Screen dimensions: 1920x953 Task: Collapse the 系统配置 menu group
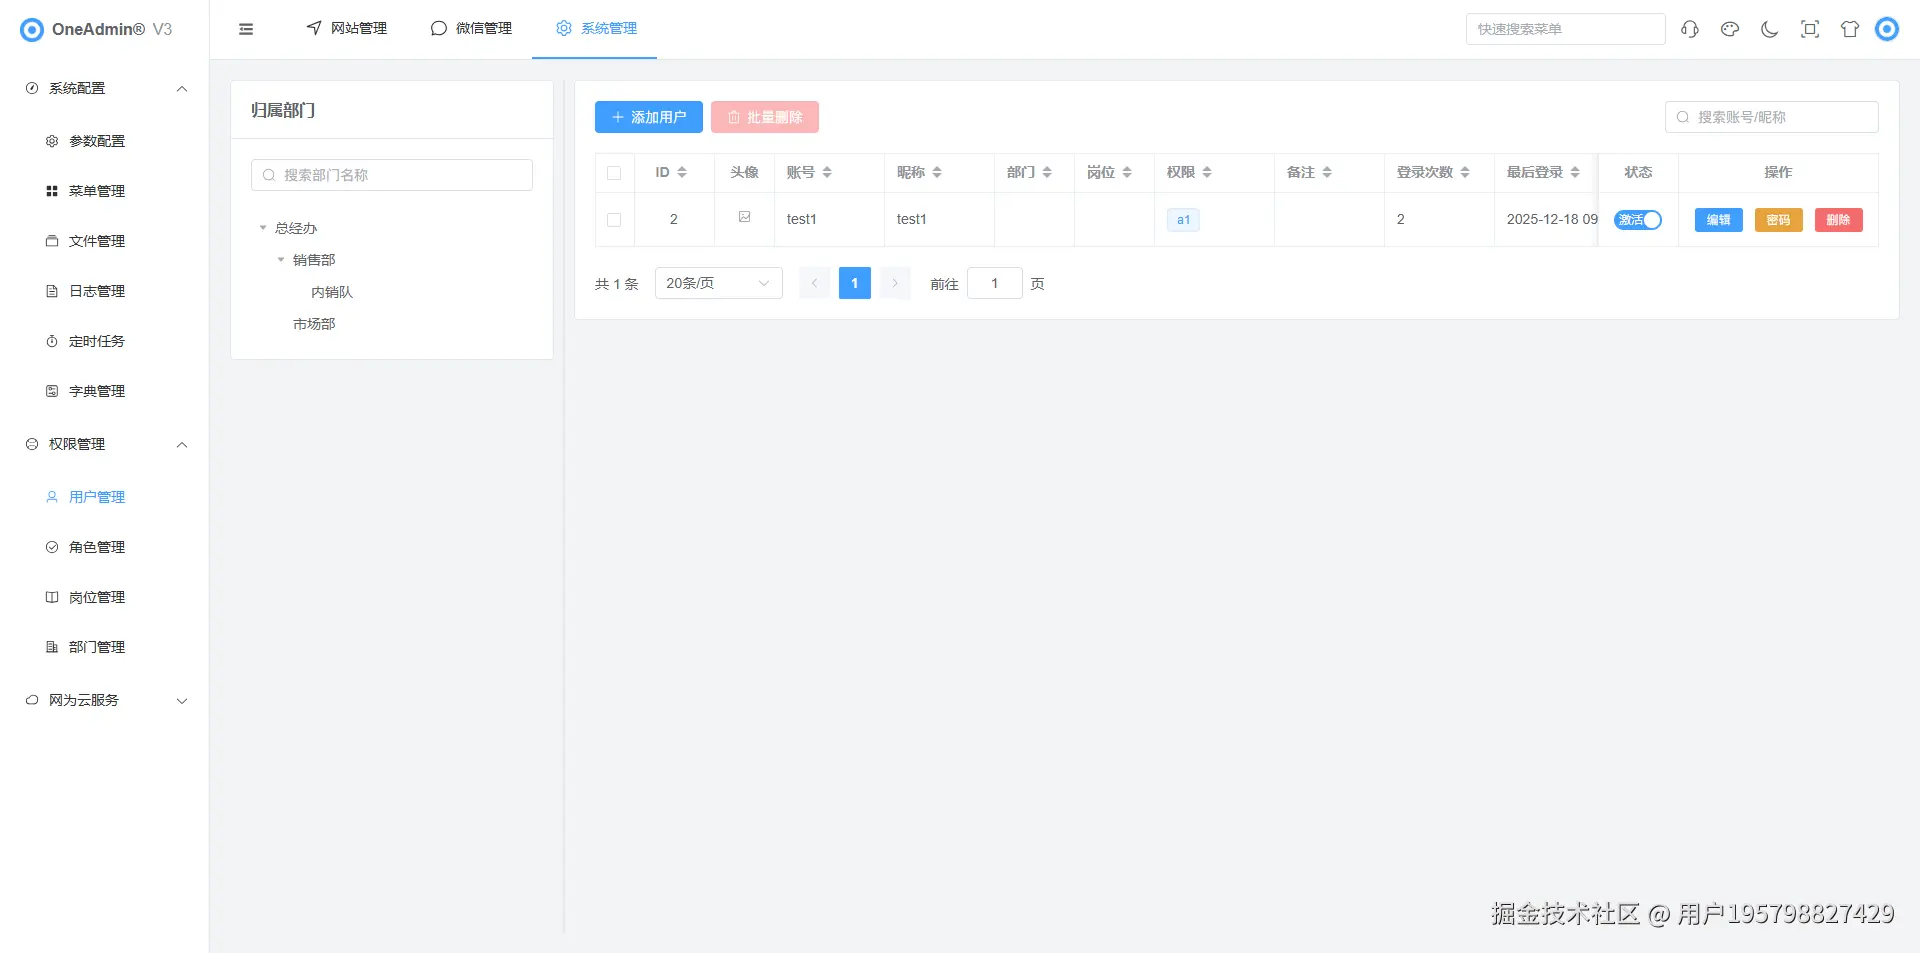tap(182, 88)
